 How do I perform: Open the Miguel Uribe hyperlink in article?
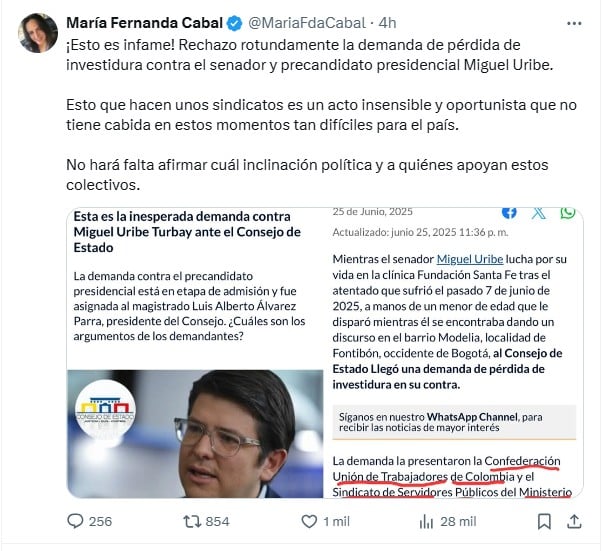pos(470,259)
